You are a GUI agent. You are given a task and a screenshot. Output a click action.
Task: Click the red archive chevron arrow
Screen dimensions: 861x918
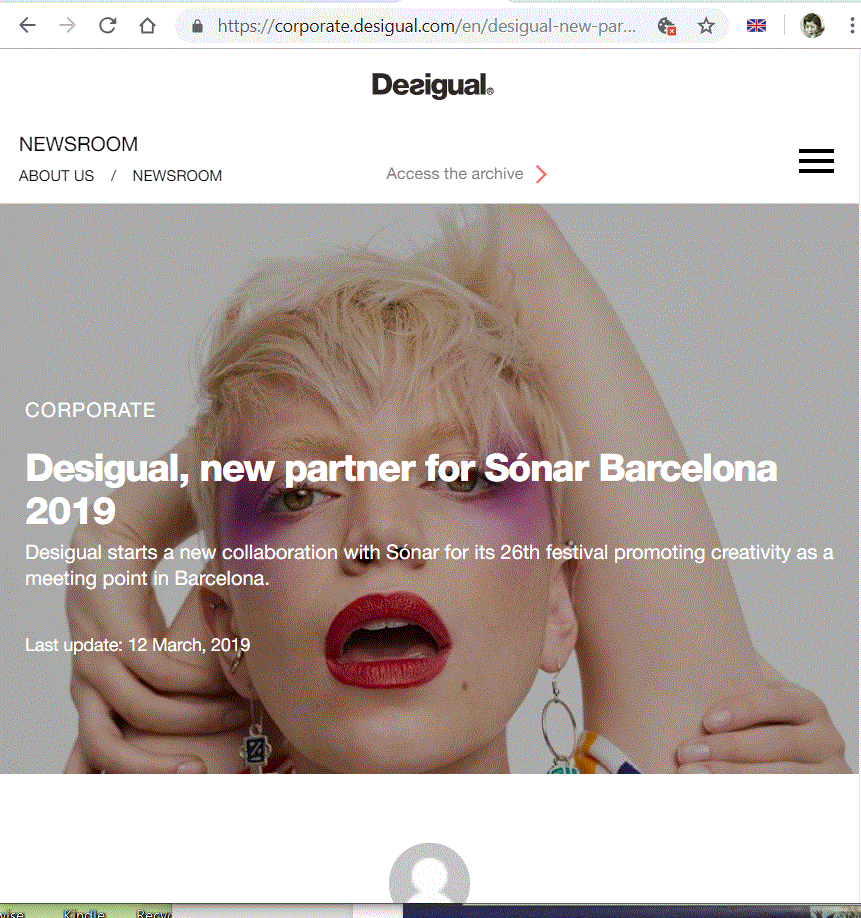click(541, 174)
